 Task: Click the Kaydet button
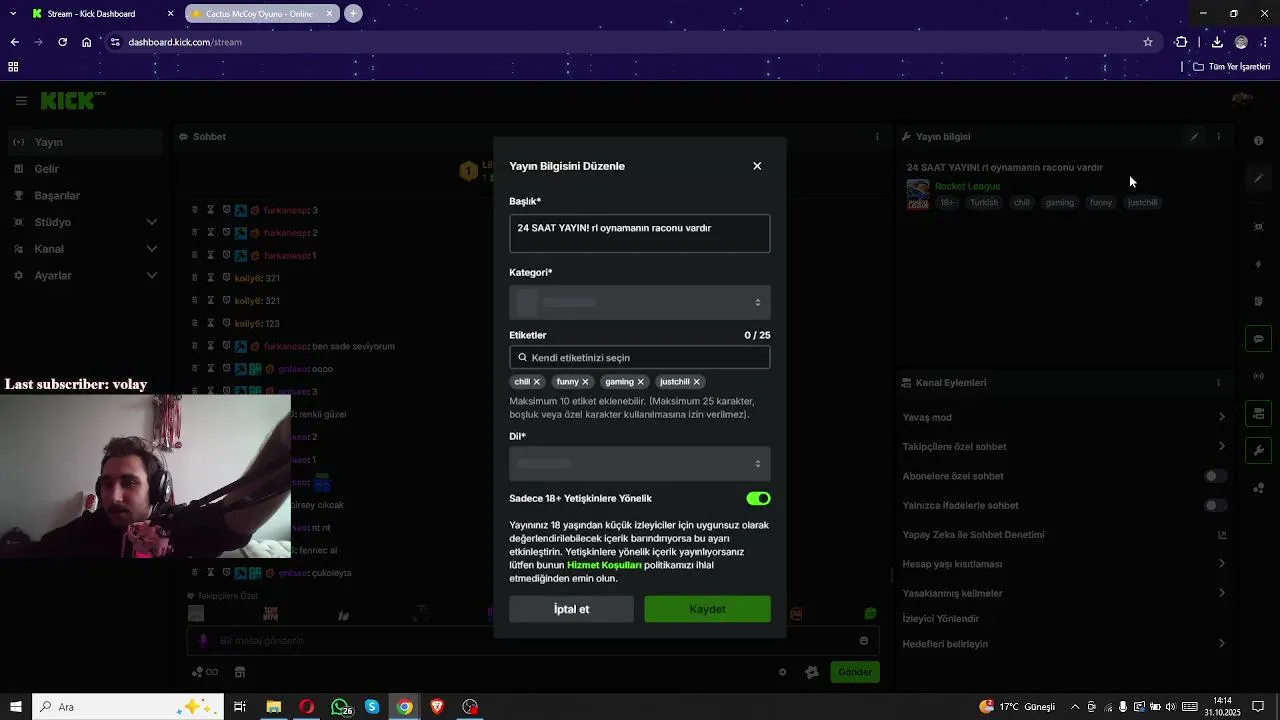(707, 609)
